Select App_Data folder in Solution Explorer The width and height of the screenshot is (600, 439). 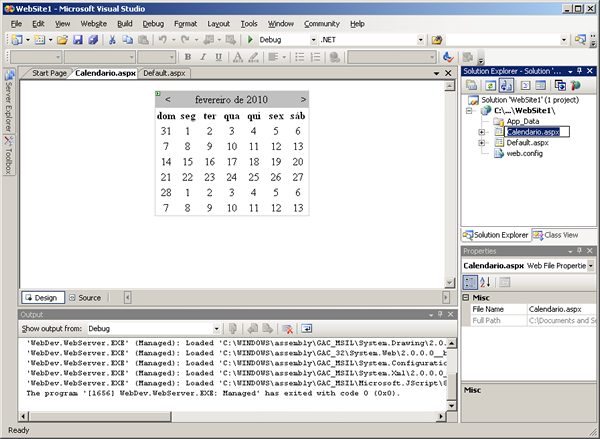523,121
